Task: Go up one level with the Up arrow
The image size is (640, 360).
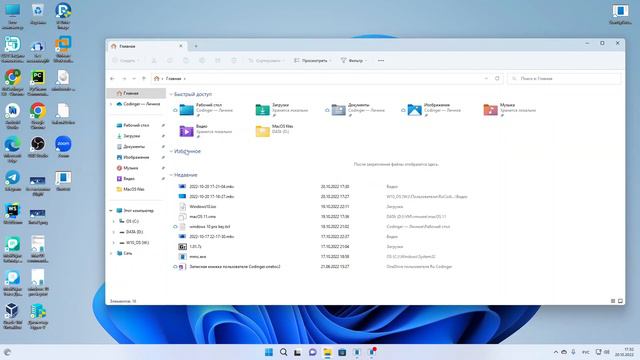Action: [x=144, y=78]
